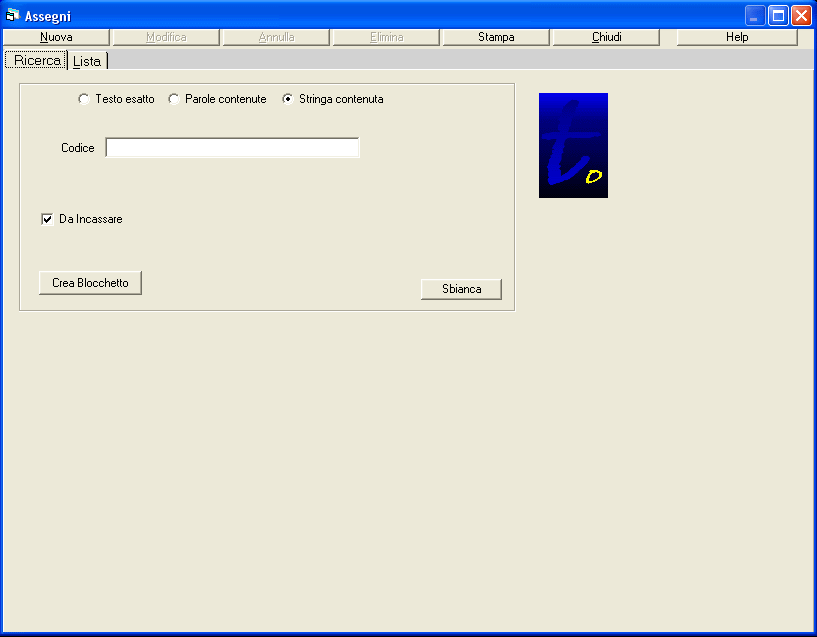
Task: Click the greyed-out Annulla button
Action: click(276, 37)
